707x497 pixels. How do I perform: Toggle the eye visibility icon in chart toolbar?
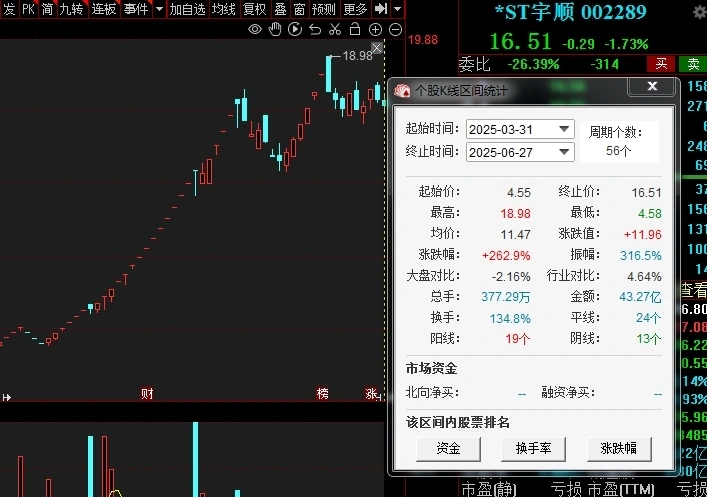click(x=255, y=30)
